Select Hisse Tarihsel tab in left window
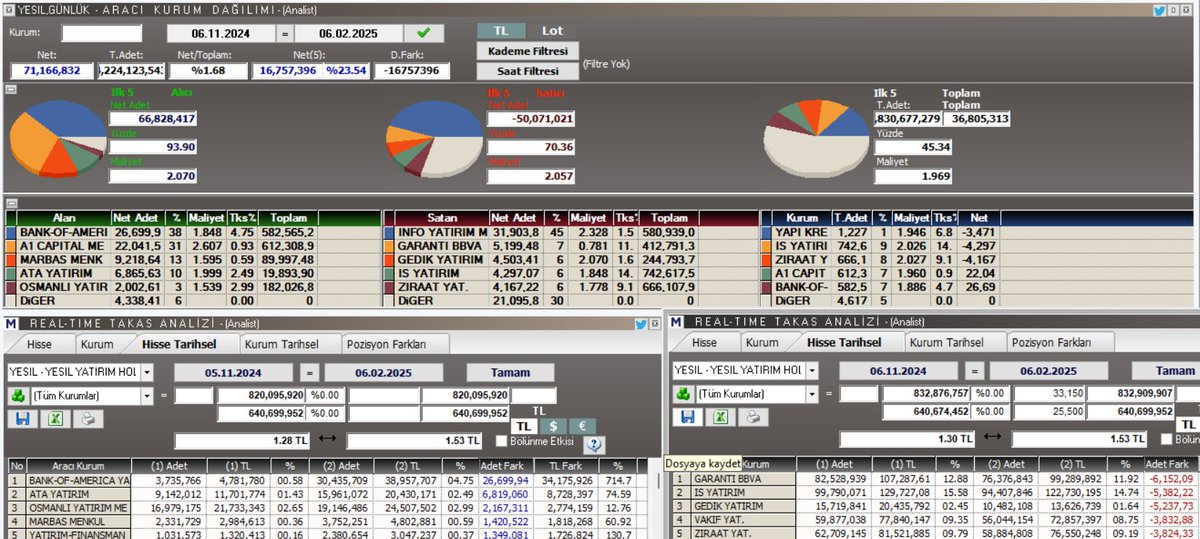This screenshot has width=1200, height=539. 180,343
